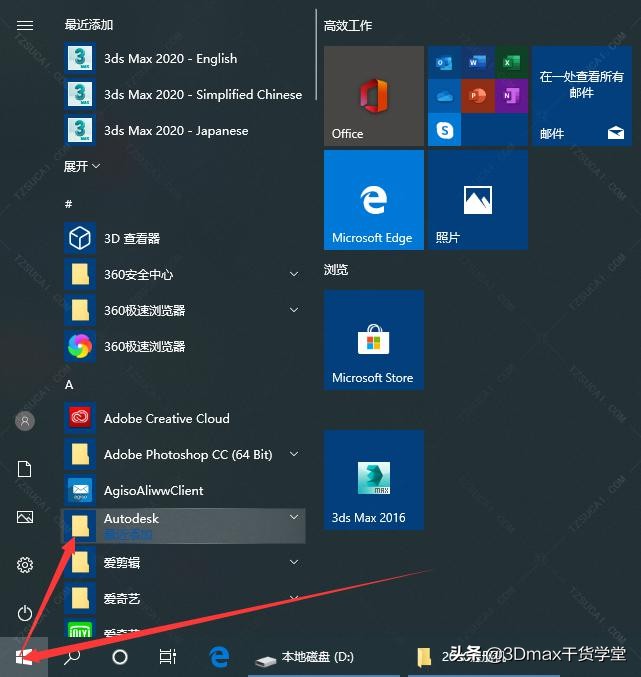Open the 3D 查看器 app icon
The width and height of the screenshot is (641, 677).
(80, 238)
